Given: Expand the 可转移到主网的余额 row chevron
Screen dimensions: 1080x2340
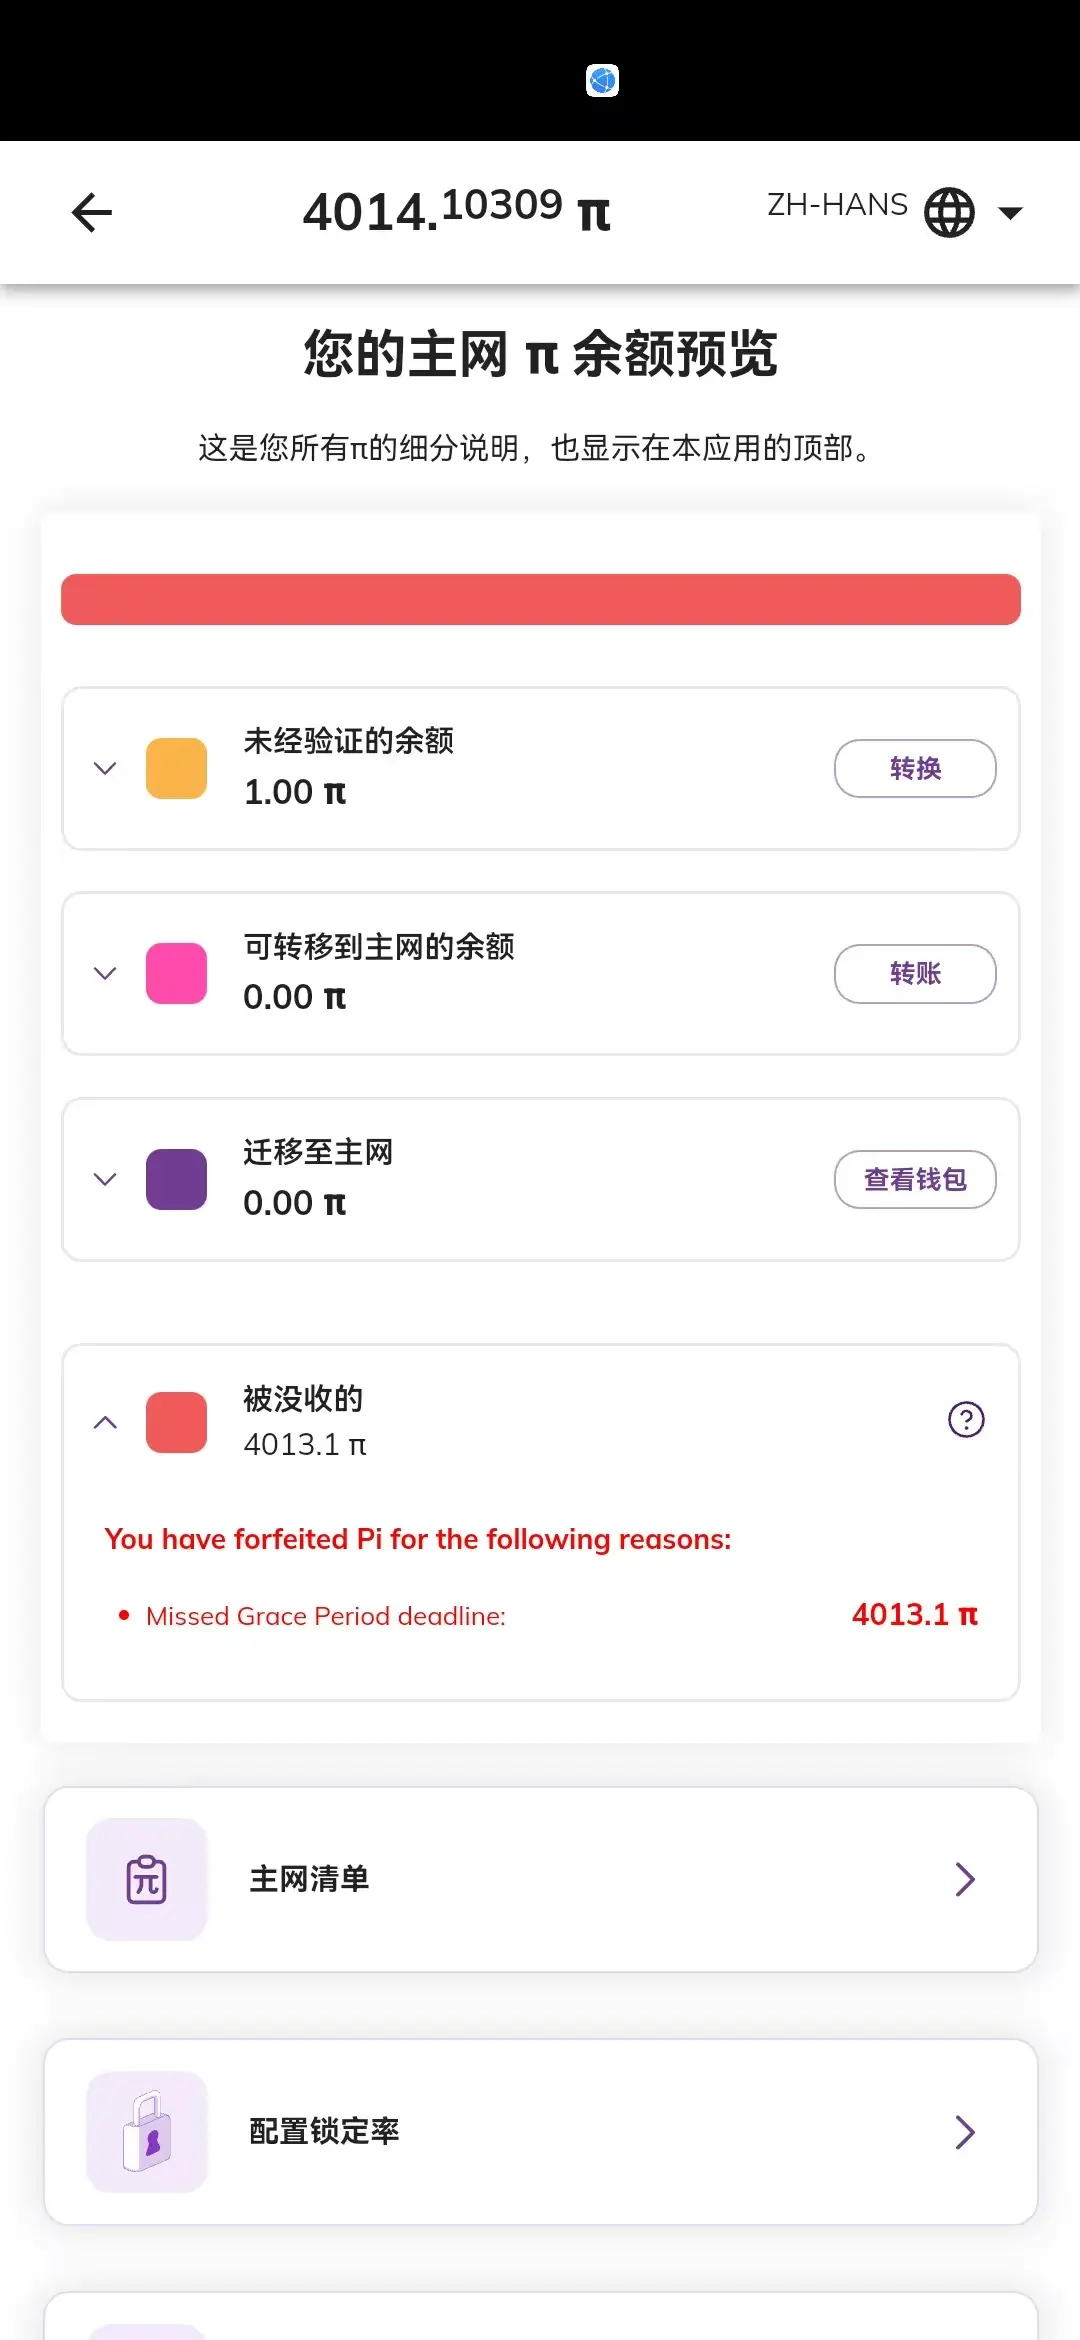Looking at the screenshot, I should (x=105, y=973).
